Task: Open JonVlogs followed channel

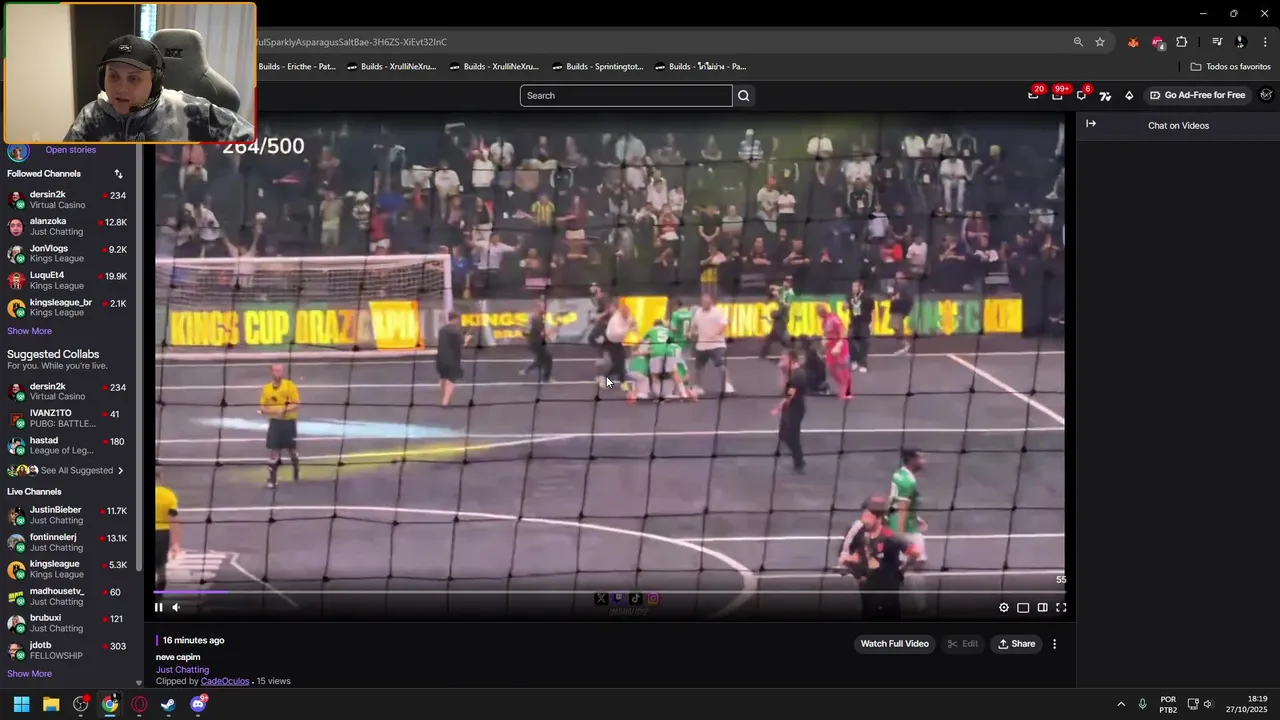Action: [68, 254]
